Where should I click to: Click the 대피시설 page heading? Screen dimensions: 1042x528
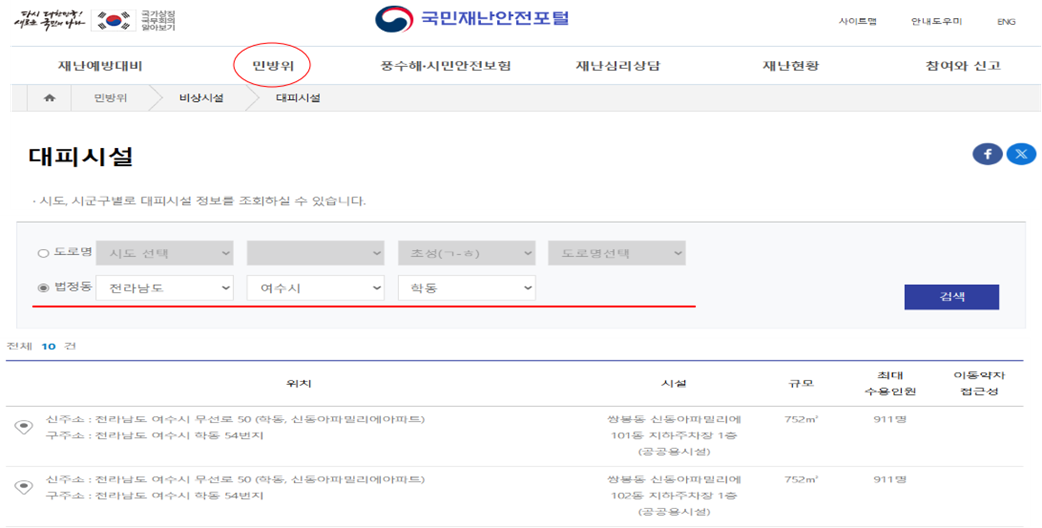[81, 156]
